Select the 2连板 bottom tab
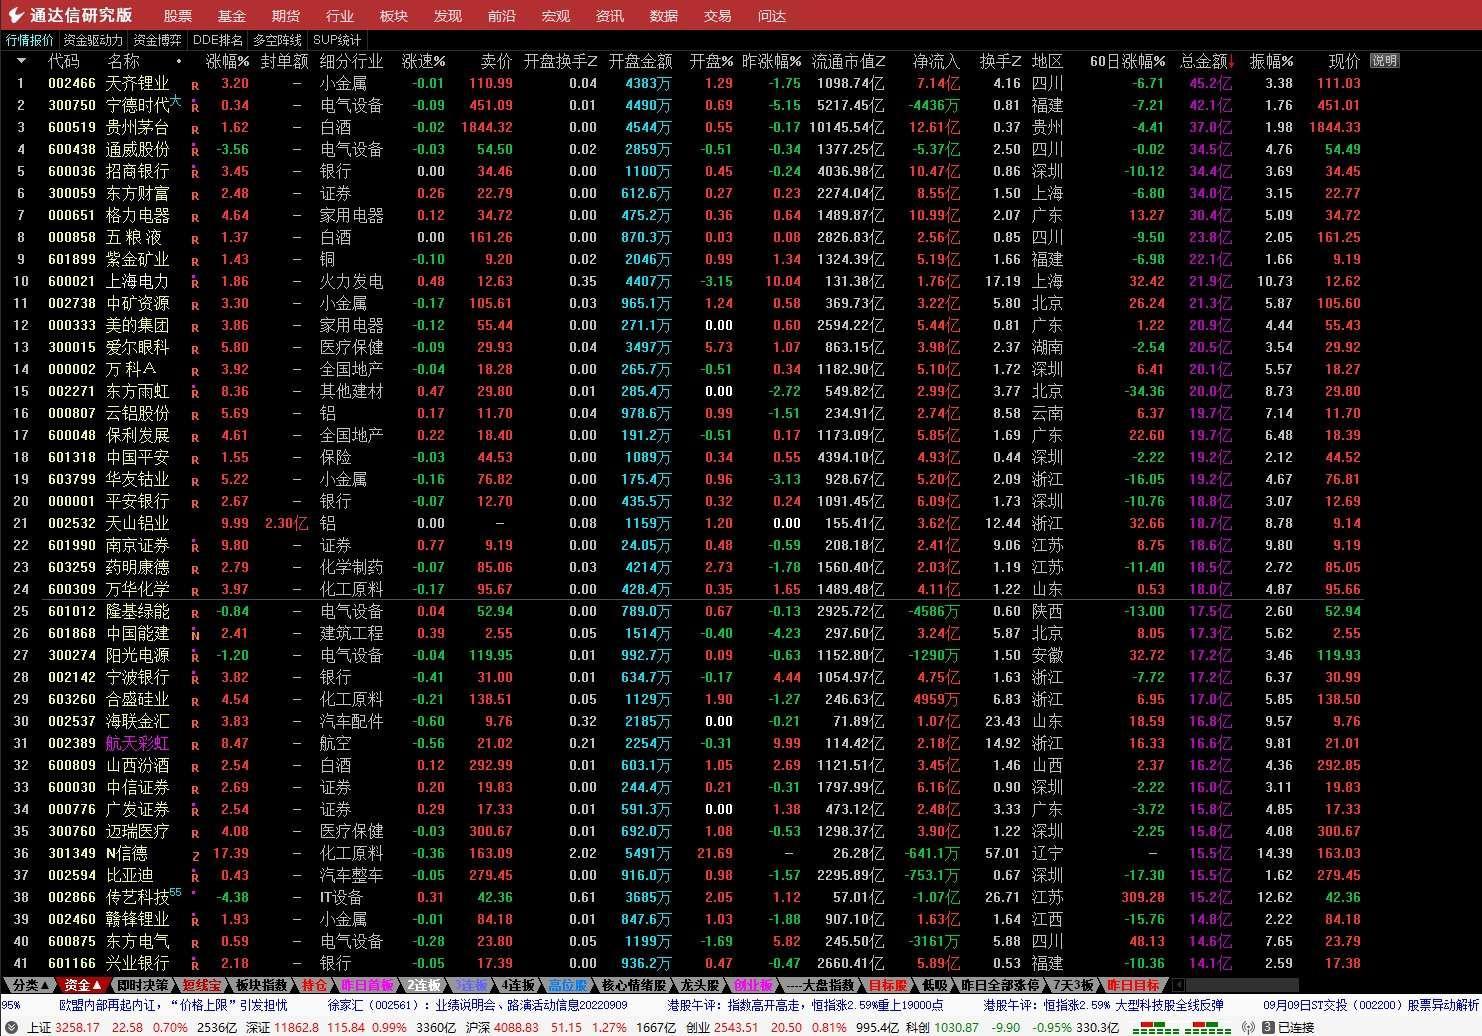 (x=423, y=985)
